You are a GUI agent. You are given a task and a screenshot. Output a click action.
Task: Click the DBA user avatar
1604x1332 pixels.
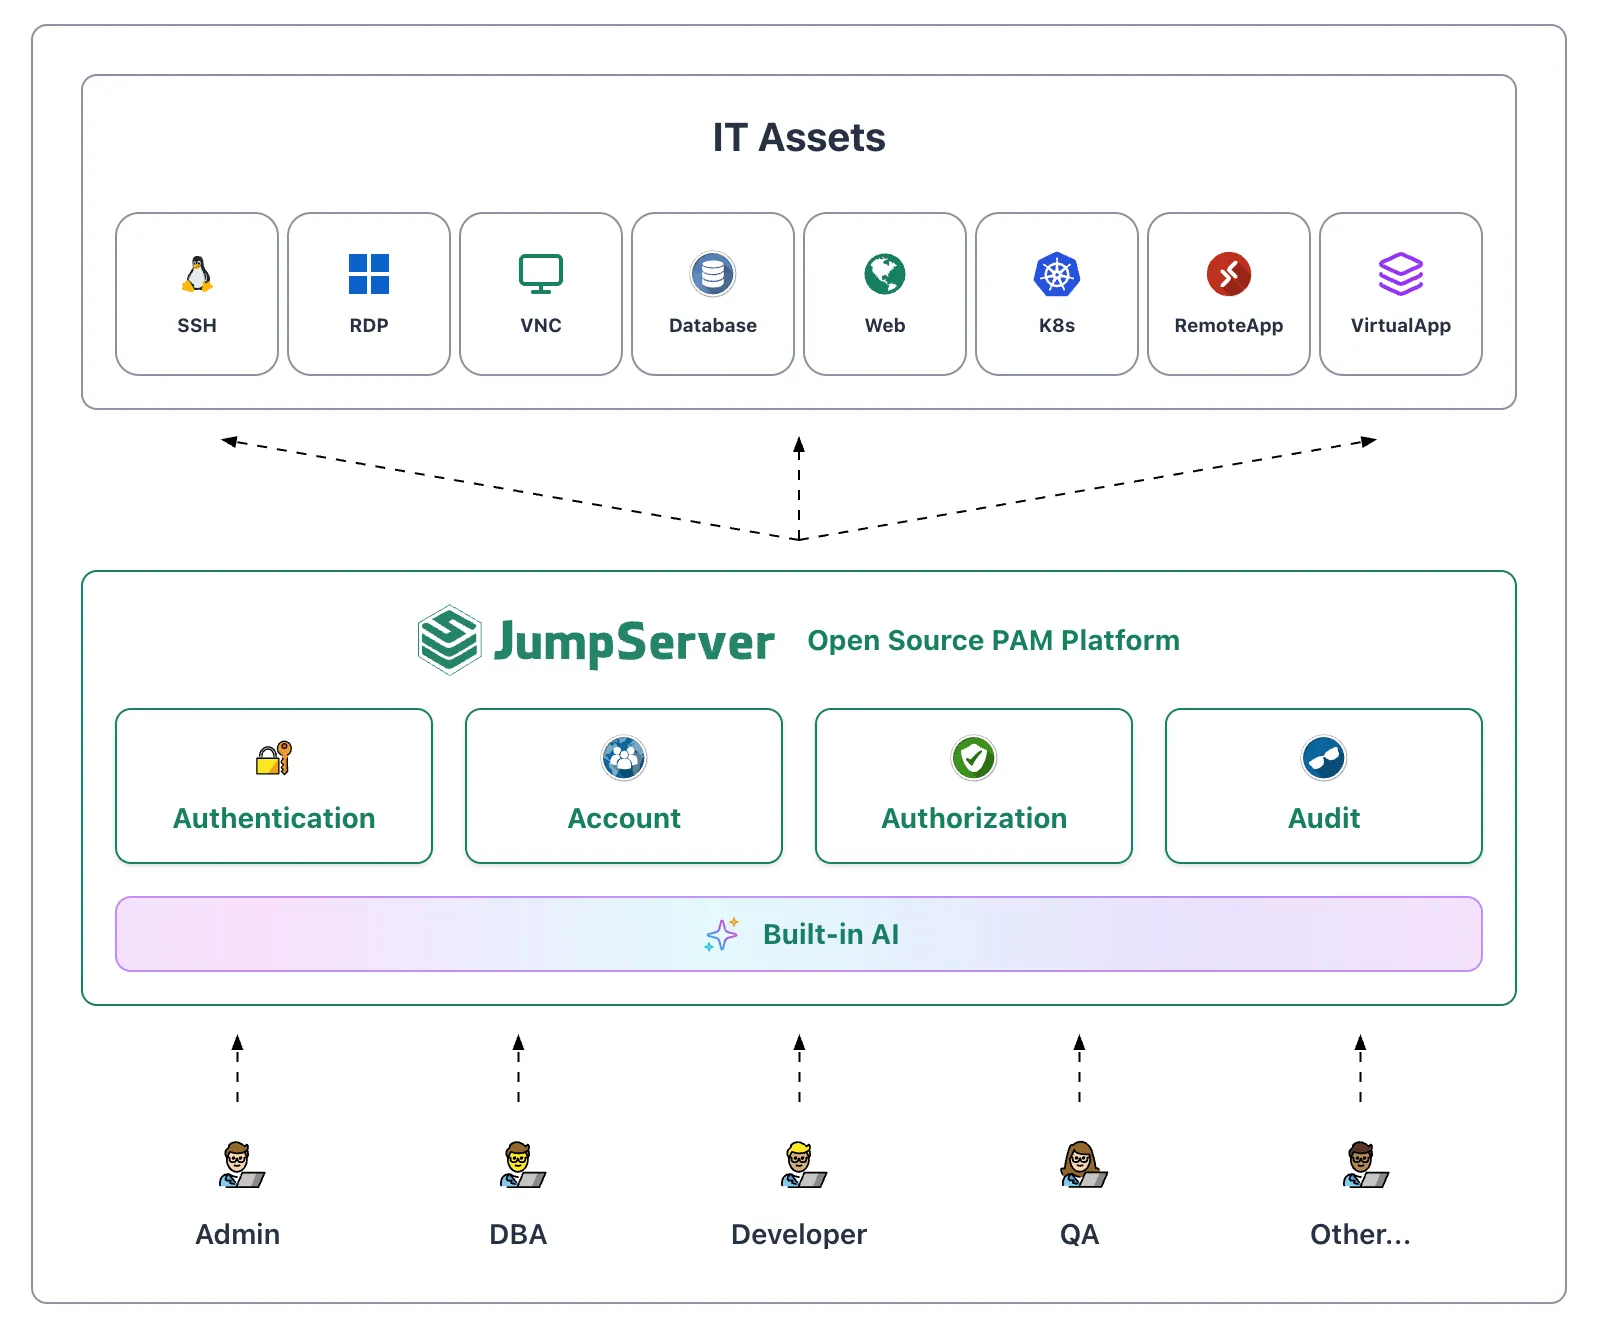click(522, 1165)
